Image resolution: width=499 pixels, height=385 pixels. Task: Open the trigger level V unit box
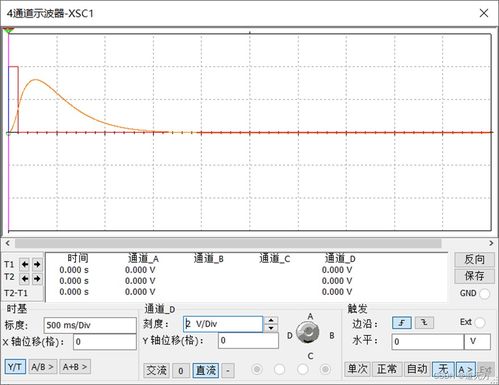(x=477, y=342)
